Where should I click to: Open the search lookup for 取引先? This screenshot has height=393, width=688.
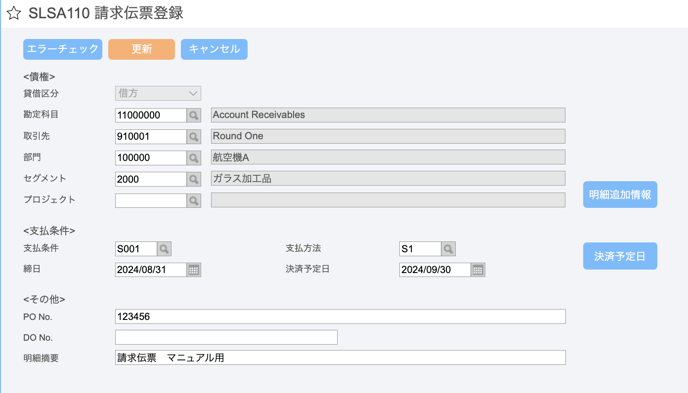point(194,136)
